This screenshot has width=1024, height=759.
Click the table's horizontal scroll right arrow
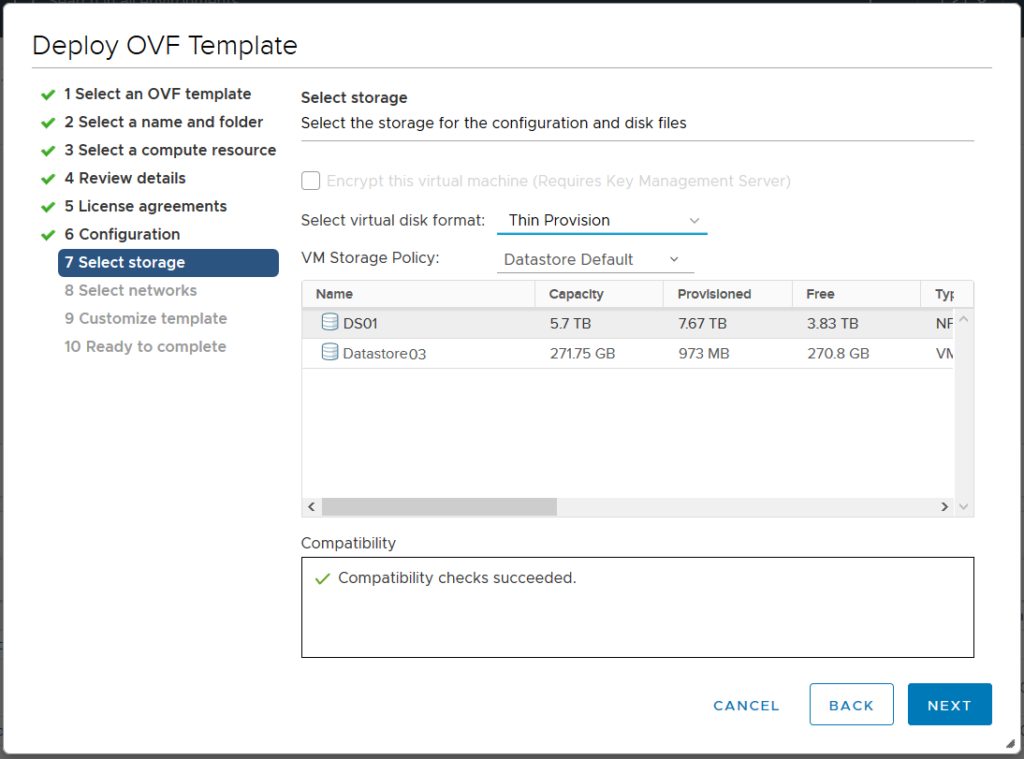click(x=944, y=507)
